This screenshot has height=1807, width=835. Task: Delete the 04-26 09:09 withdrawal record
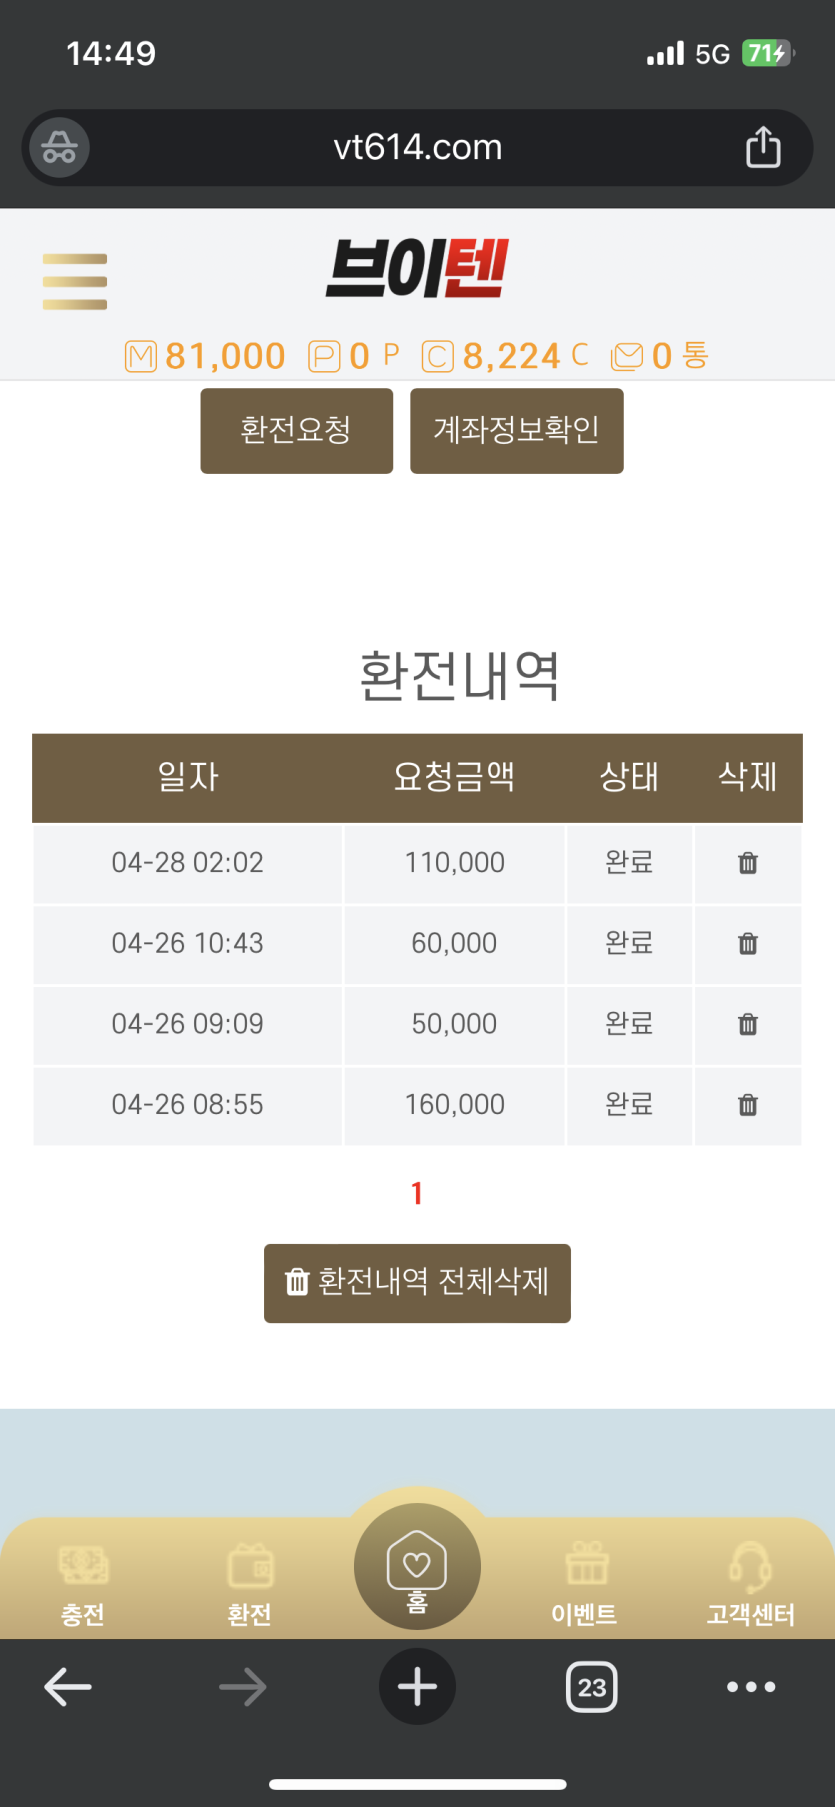[x=747, y=1024]
